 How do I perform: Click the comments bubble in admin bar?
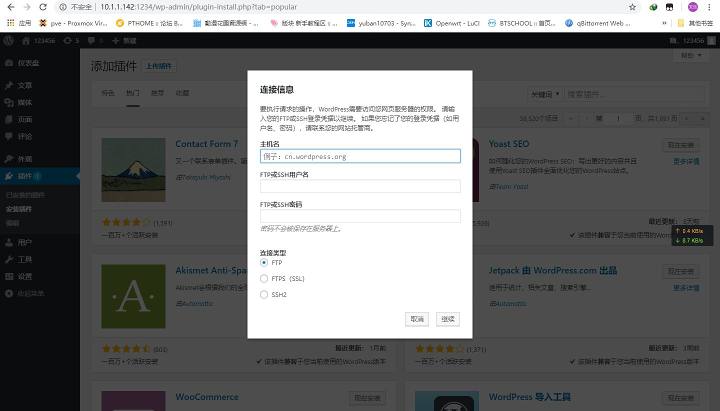(95, 40)
